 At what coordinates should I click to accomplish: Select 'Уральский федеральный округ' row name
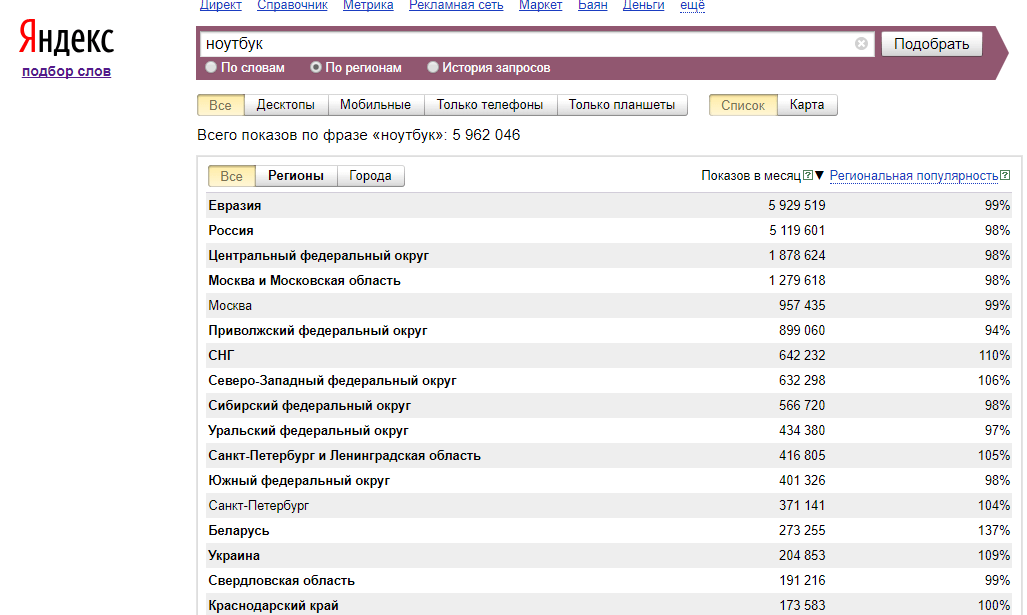coord(308,430)
